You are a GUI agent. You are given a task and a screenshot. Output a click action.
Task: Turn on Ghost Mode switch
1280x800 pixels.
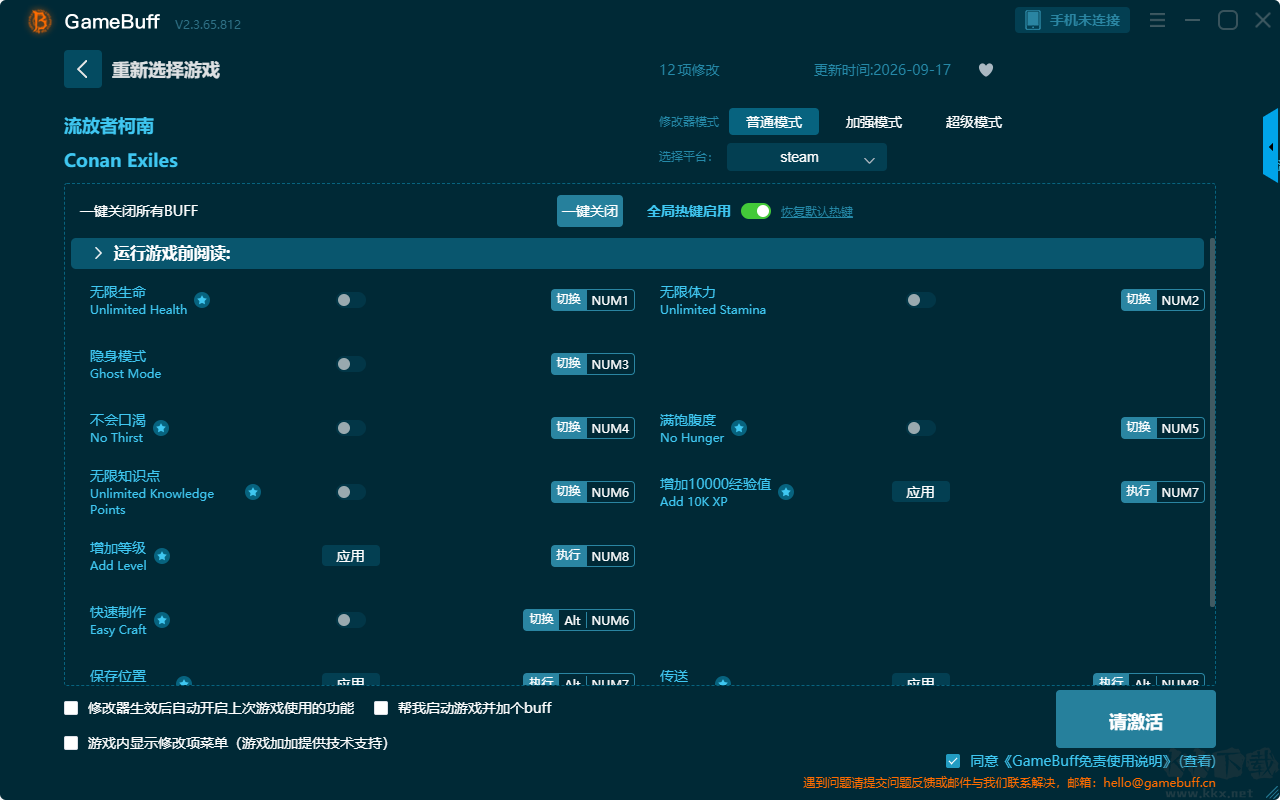click(x=350, y=364)
